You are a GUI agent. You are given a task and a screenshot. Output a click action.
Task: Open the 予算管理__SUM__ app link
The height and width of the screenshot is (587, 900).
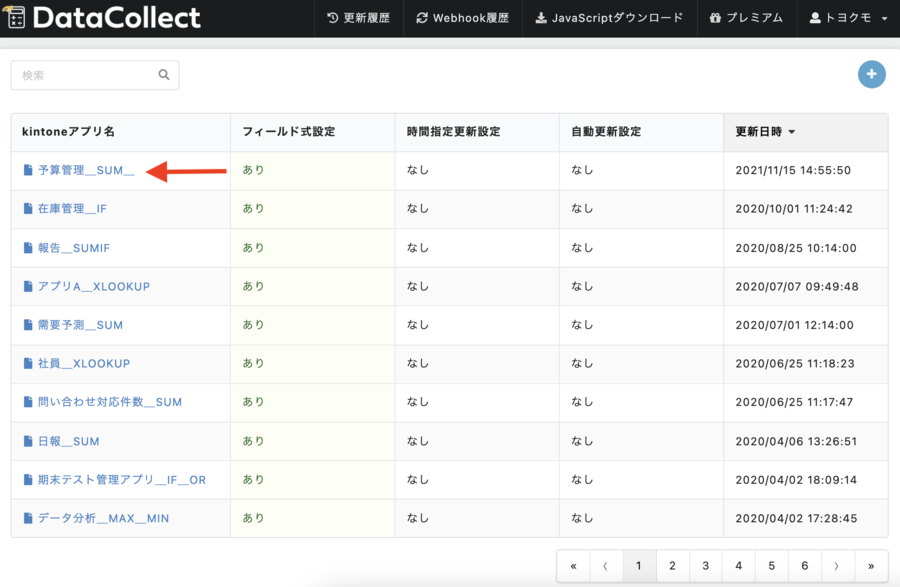85,171
